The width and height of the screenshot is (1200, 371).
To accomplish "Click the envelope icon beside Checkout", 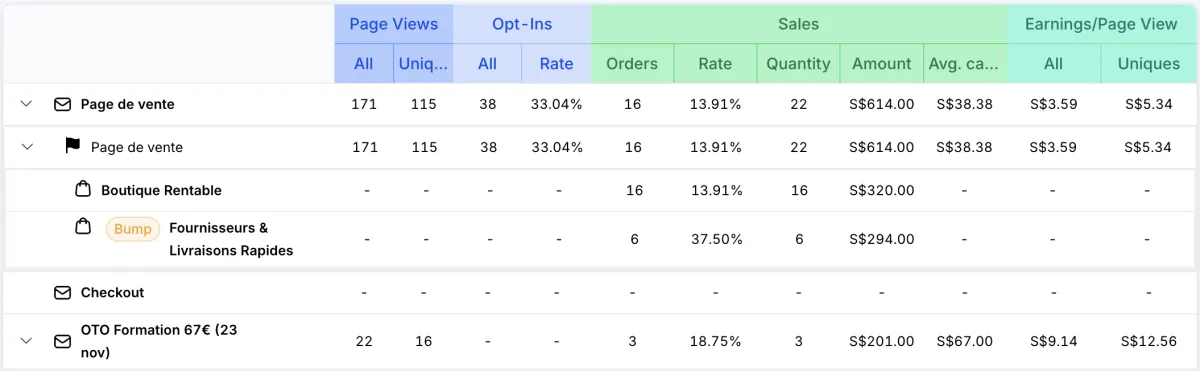I will [62, 292].
